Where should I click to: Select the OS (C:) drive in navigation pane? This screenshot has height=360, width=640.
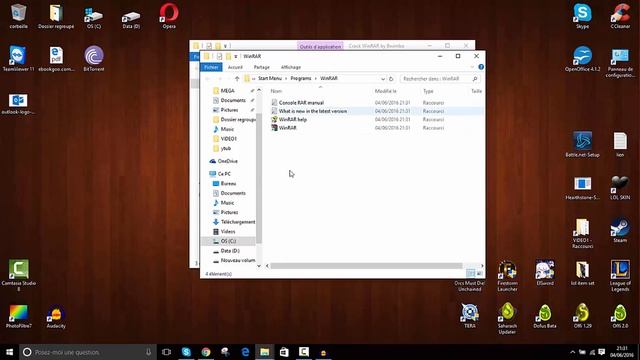point(228,241)
